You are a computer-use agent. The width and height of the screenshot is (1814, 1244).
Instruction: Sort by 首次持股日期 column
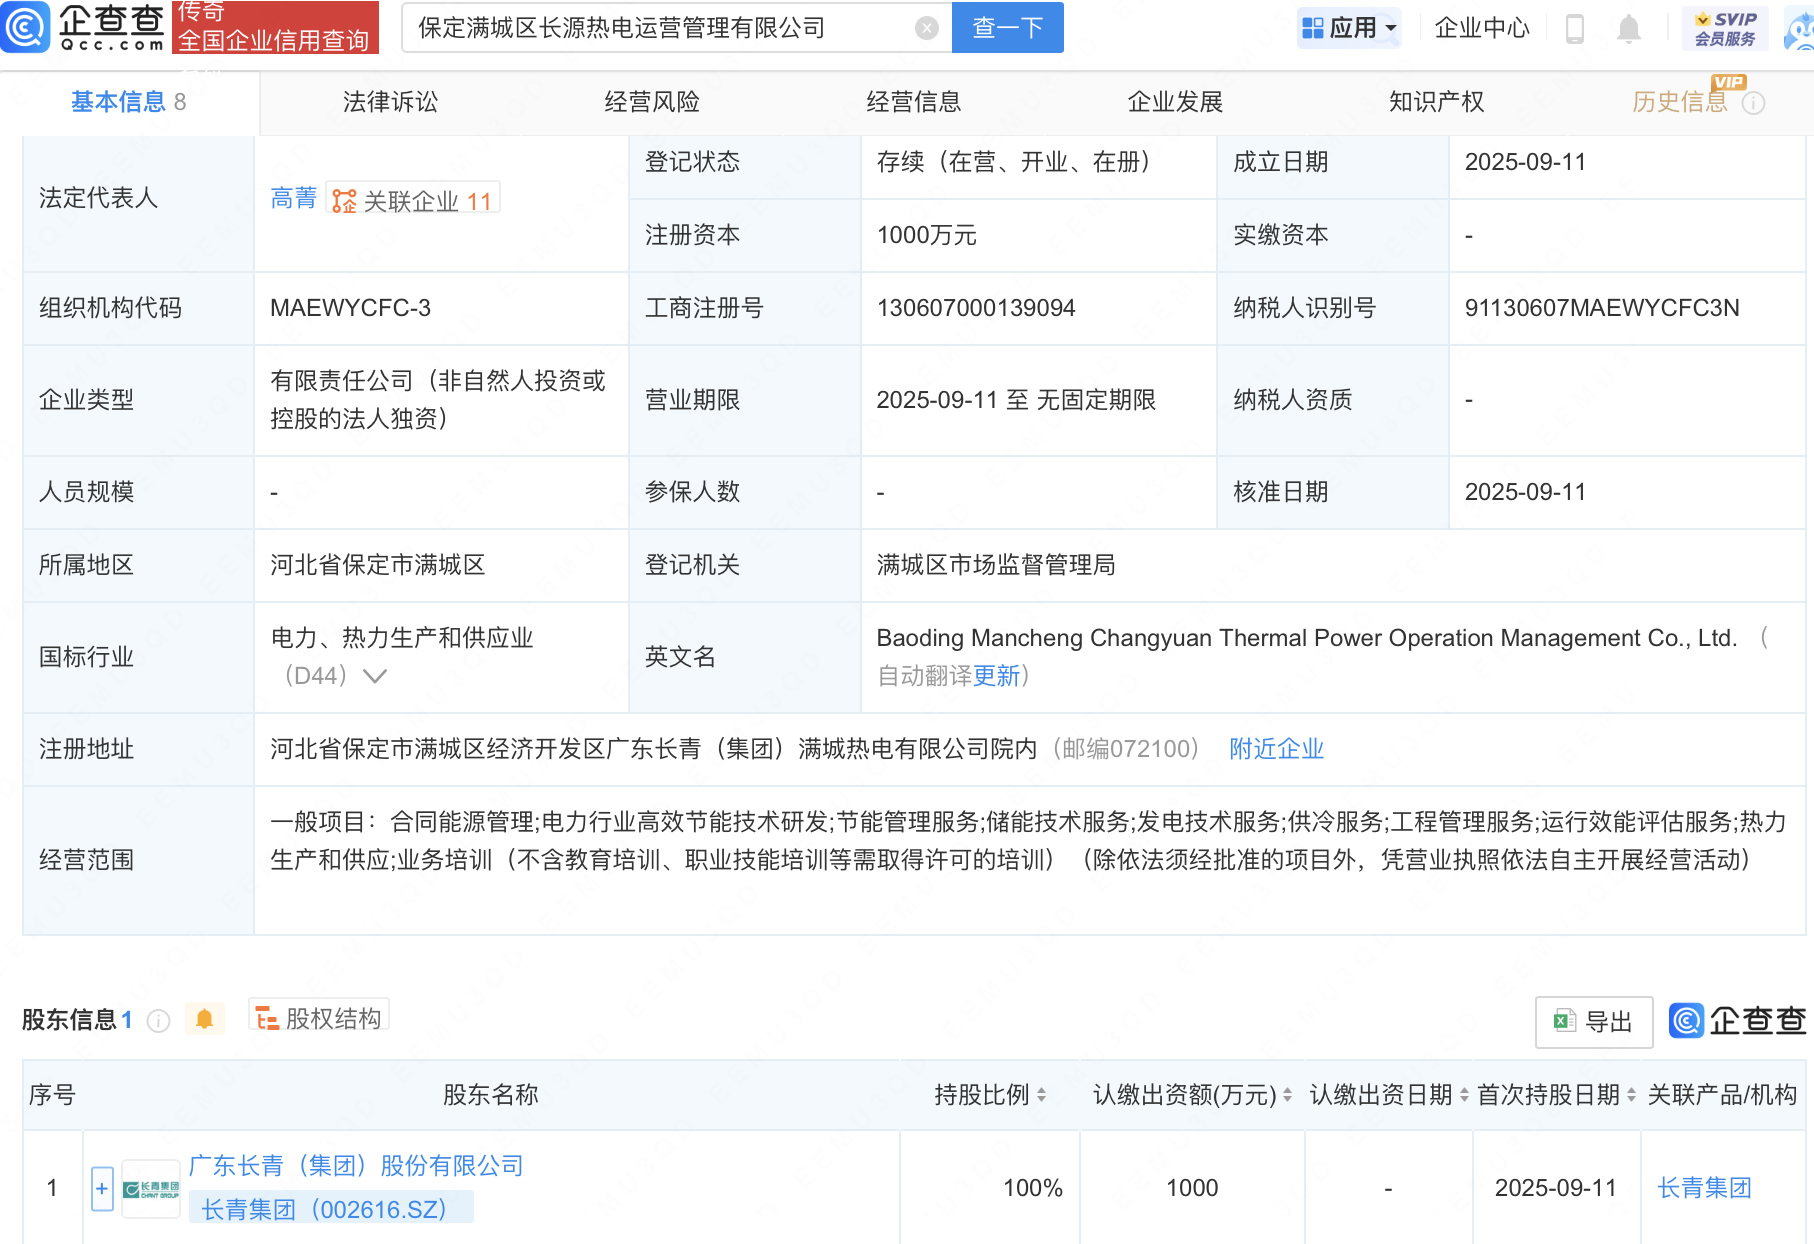pos(1631,1095)
